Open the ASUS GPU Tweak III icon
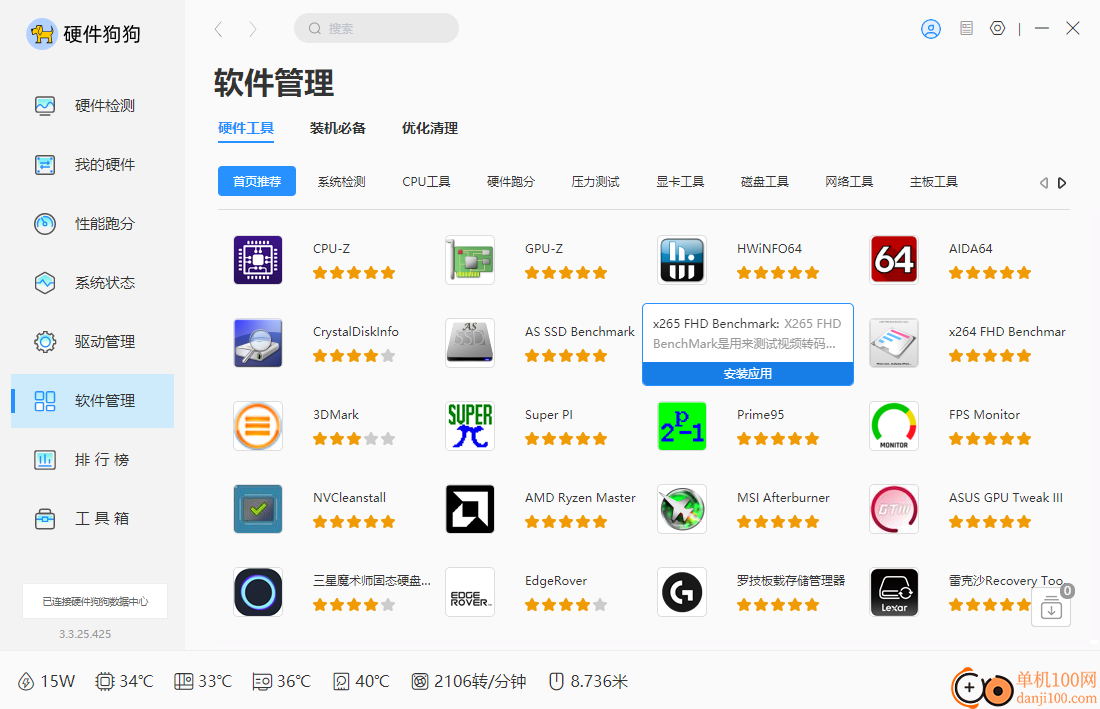 [894, 509]
